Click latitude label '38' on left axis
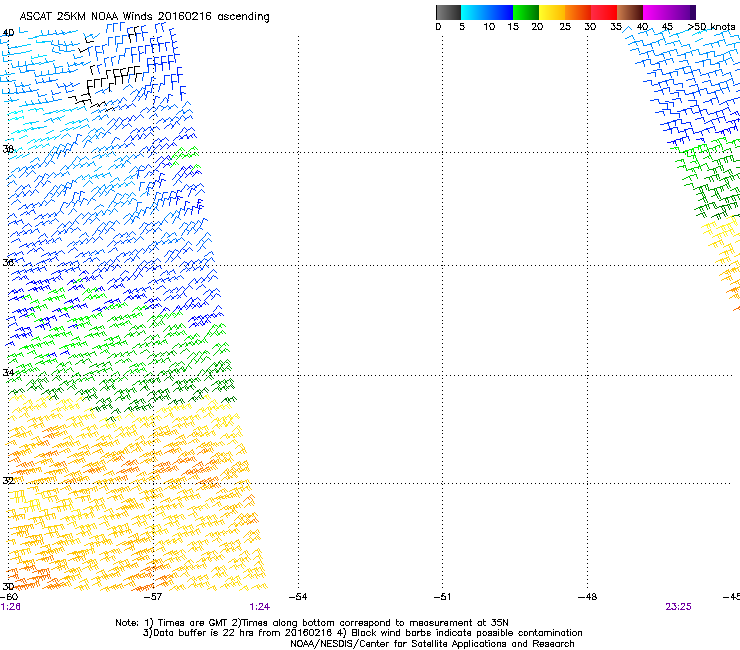The image size is (740, 650). pyautogui.click(x=8, y=149)
